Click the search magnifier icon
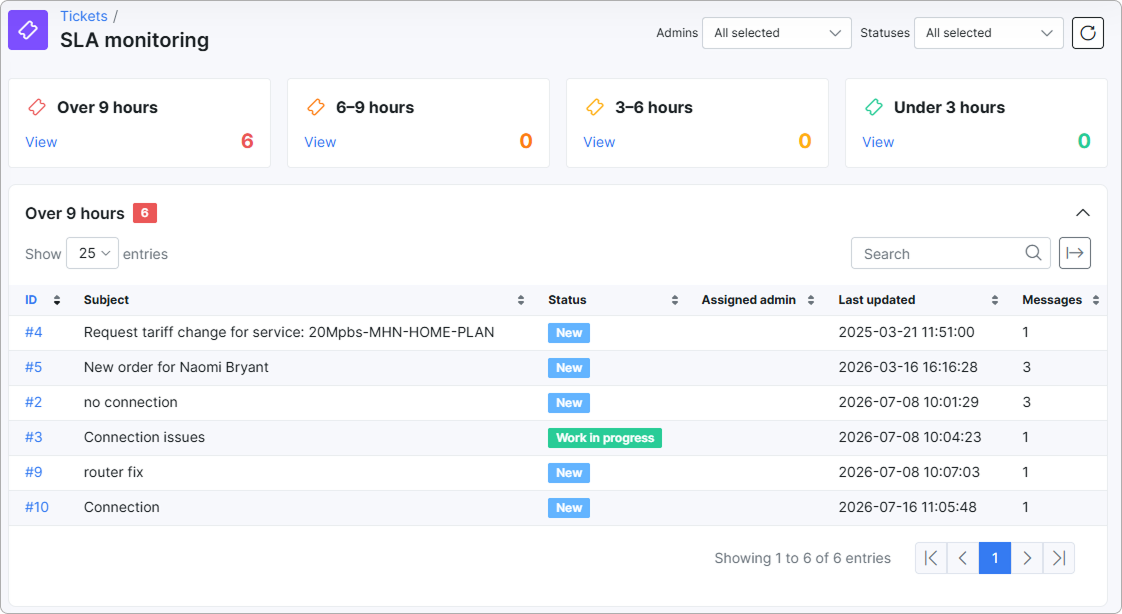This screenshot has height=614, width=1122. point(1033,253)
